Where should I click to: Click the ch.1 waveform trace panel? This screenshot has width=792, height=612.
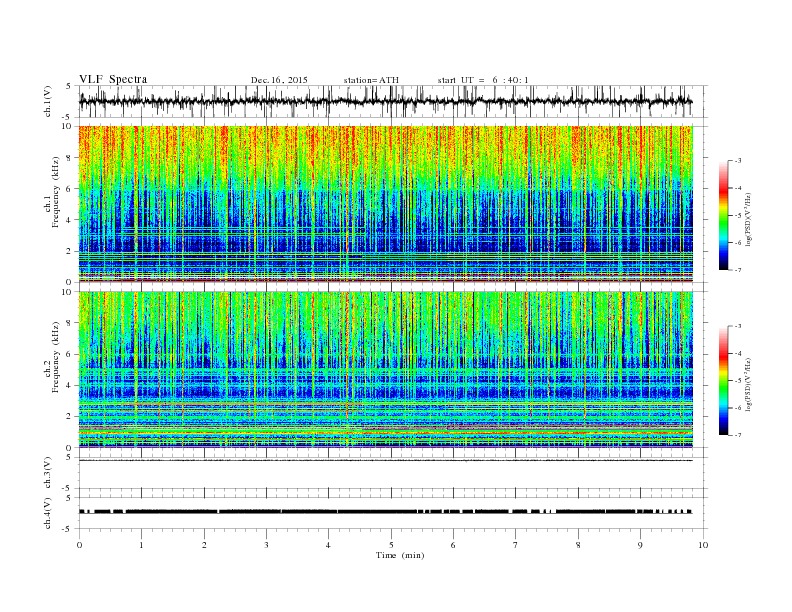click(393, 101)
